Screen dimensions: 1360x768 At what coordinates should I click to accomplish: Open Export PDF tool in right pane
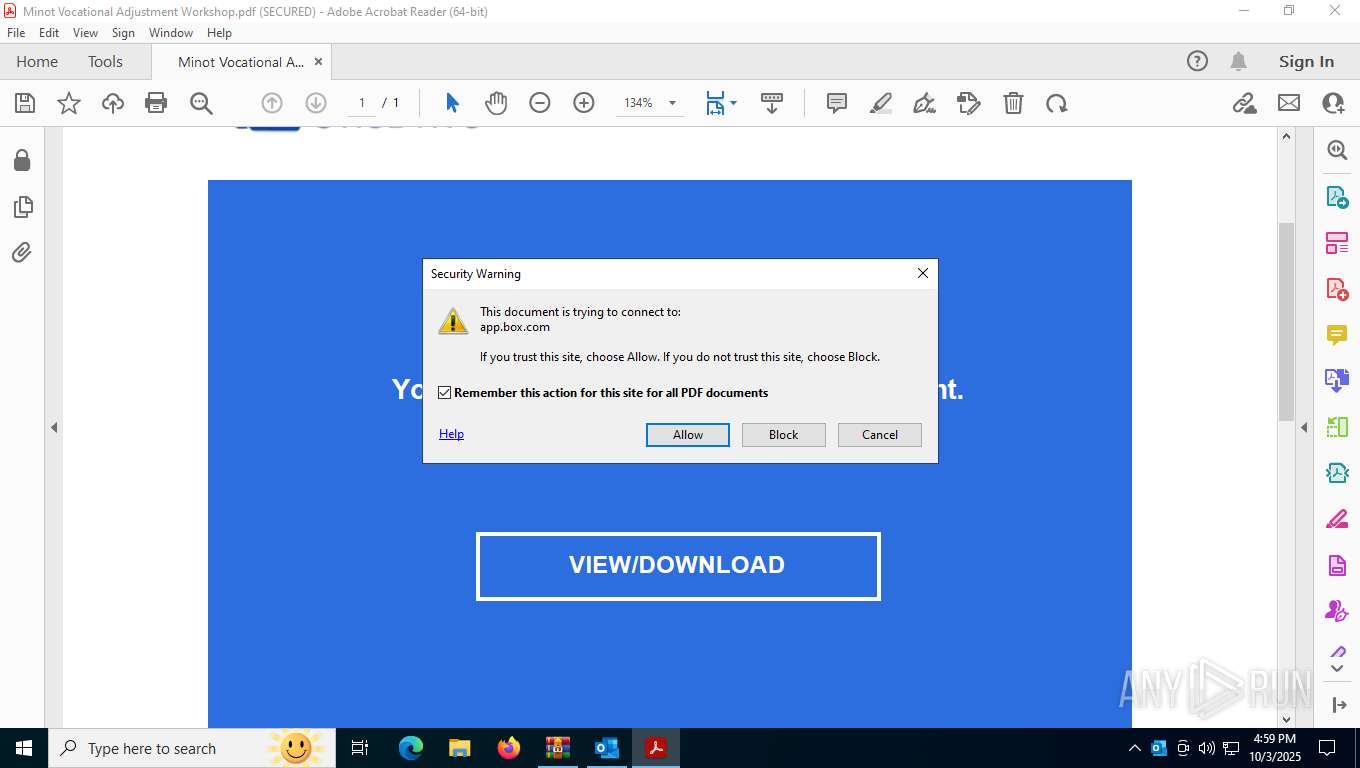tap(1337, 196)
